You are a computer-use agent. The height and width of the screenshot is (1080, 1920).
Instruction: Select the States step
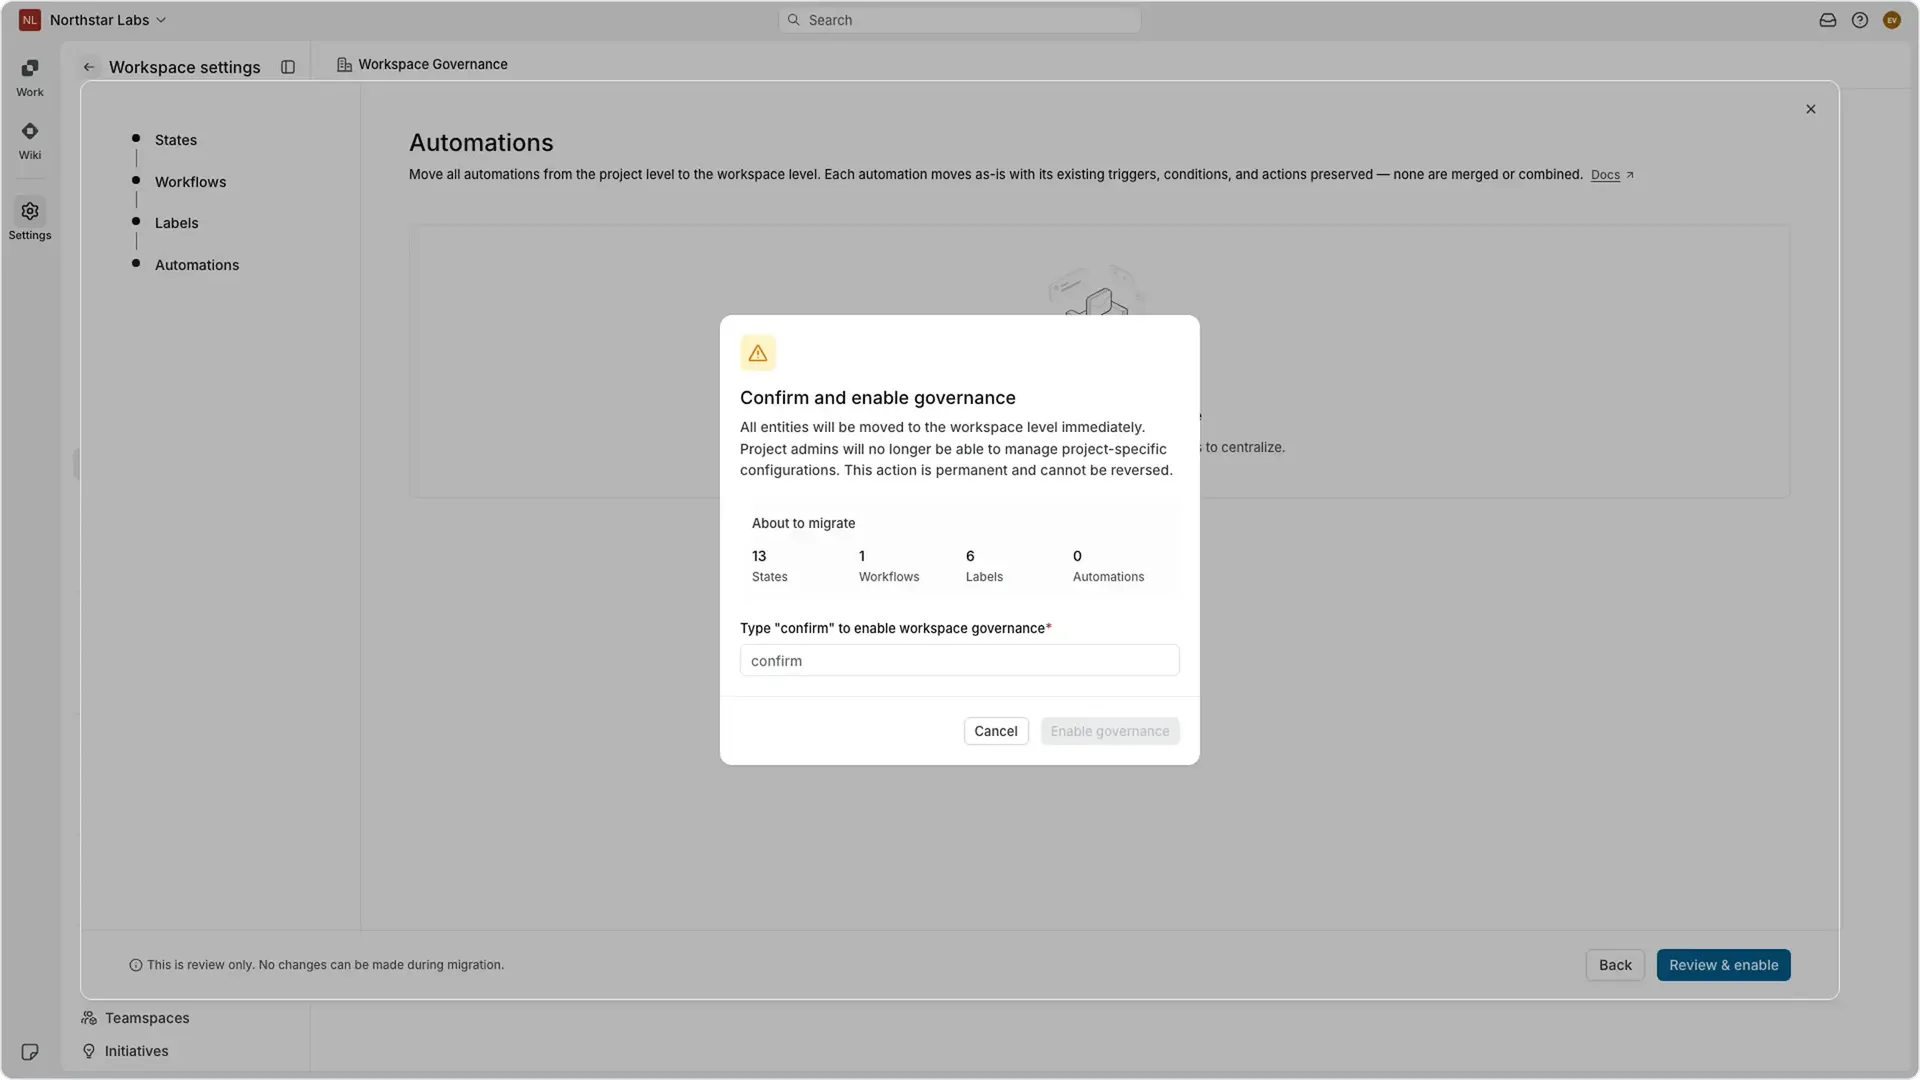[176, 140]
